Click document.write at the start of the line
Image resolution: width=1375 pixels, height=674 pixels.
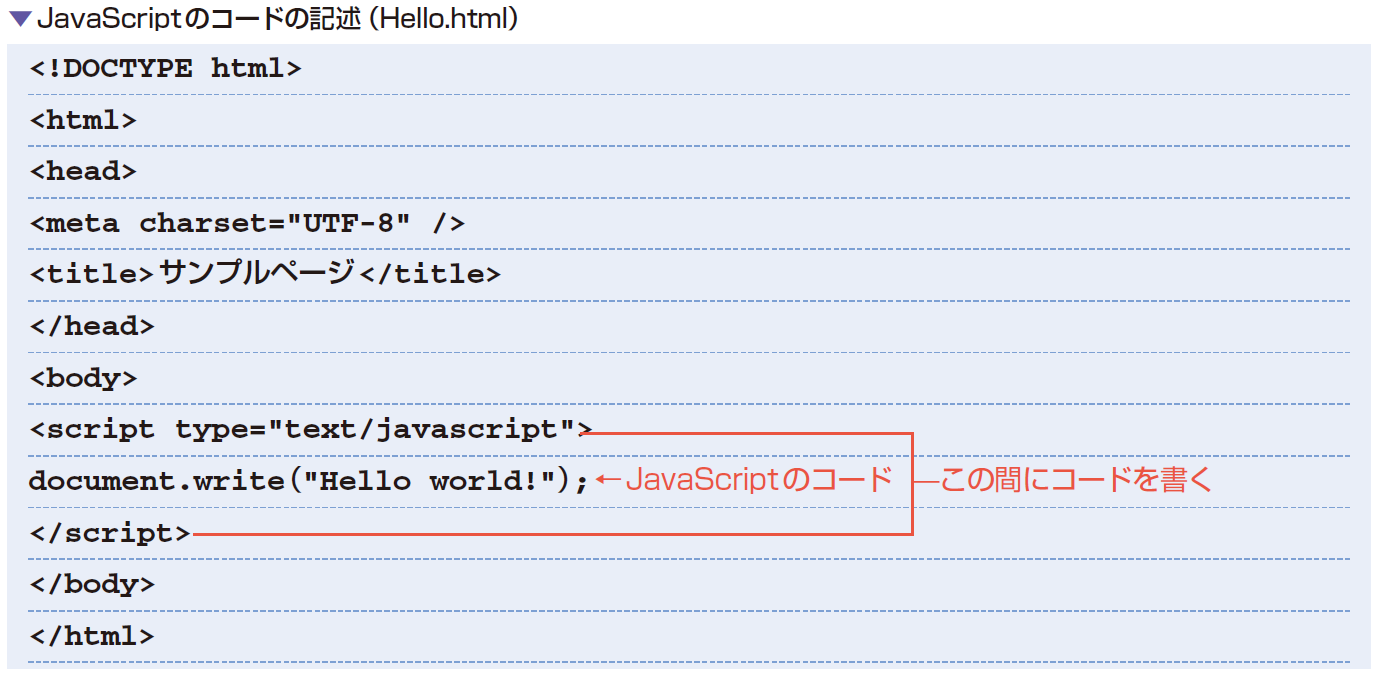click(156, 481)
